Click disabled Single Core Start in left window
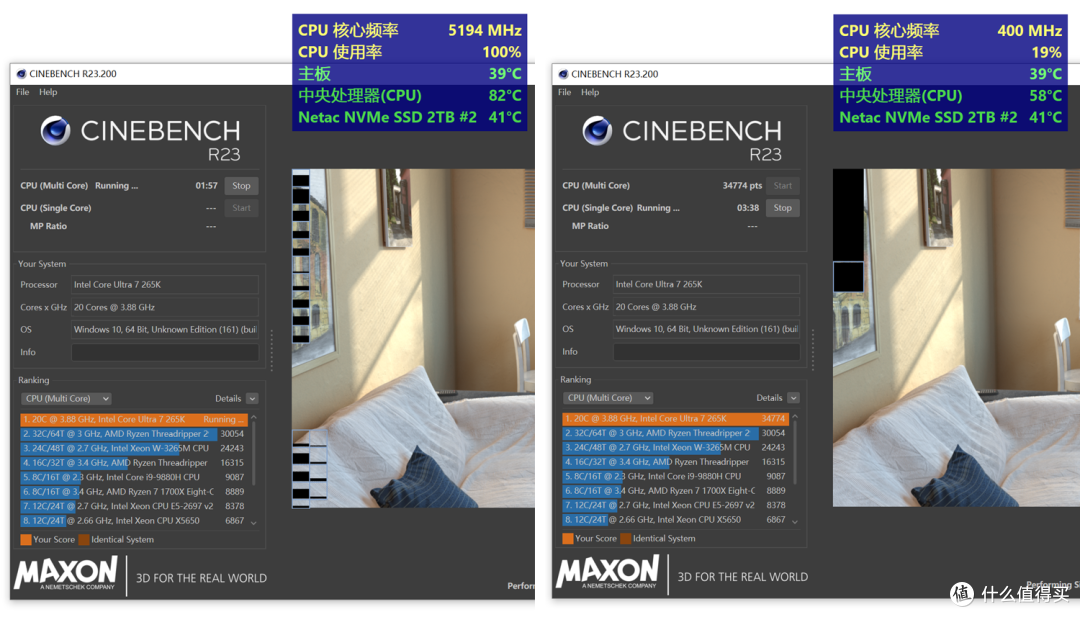1080x617 pixels. click(x=241, y=208)
